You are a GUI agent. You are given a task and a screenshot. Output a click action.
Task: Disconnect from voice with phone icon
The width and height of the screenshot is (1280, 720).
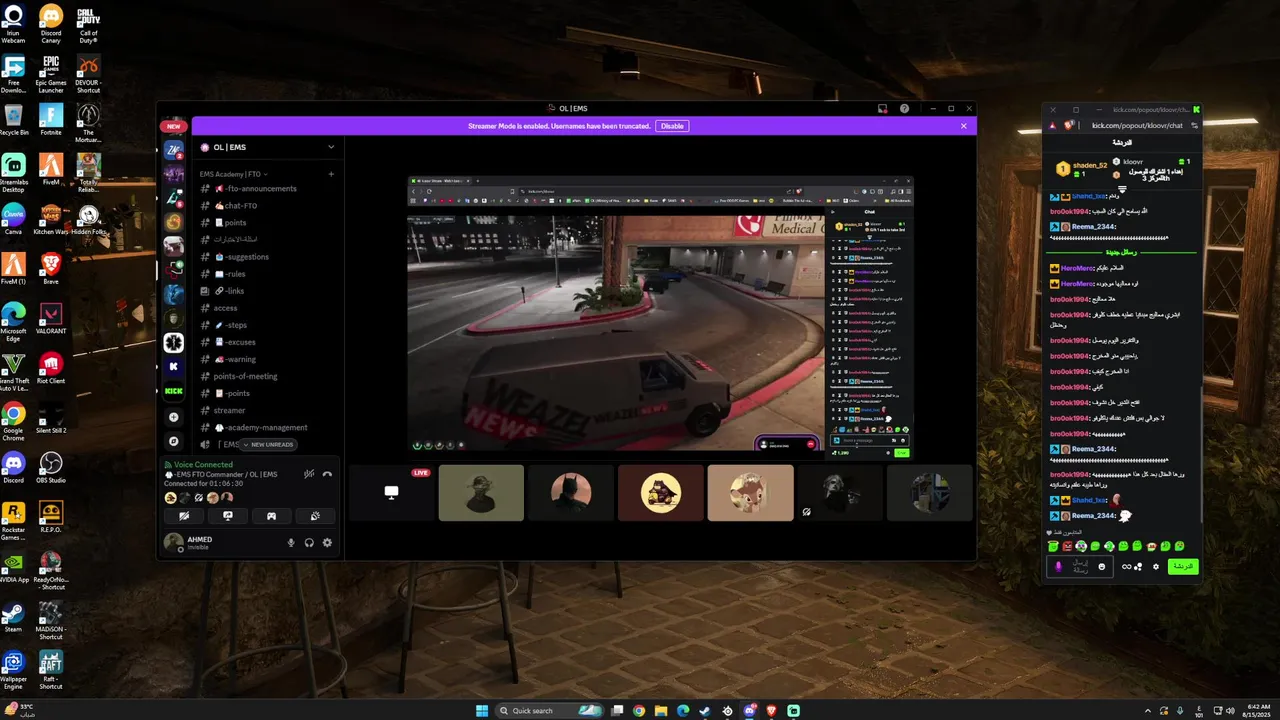pyautogui.click(x=327, y=473)
